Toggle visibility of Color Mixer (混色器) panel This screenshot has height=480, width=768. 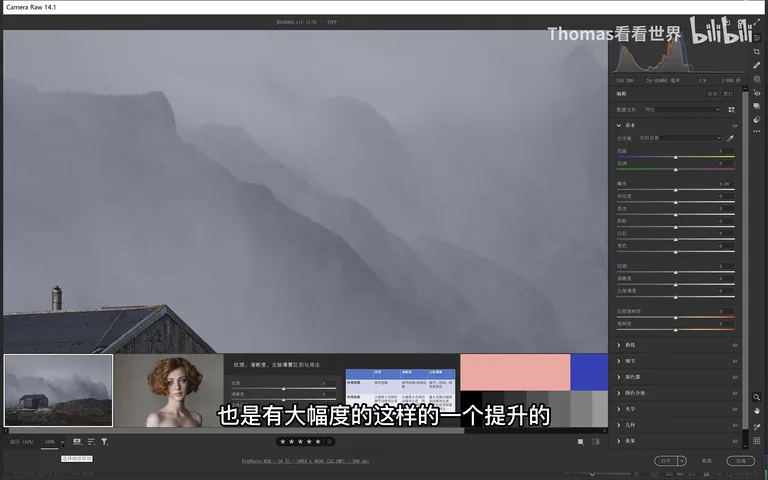pos(735,377)
